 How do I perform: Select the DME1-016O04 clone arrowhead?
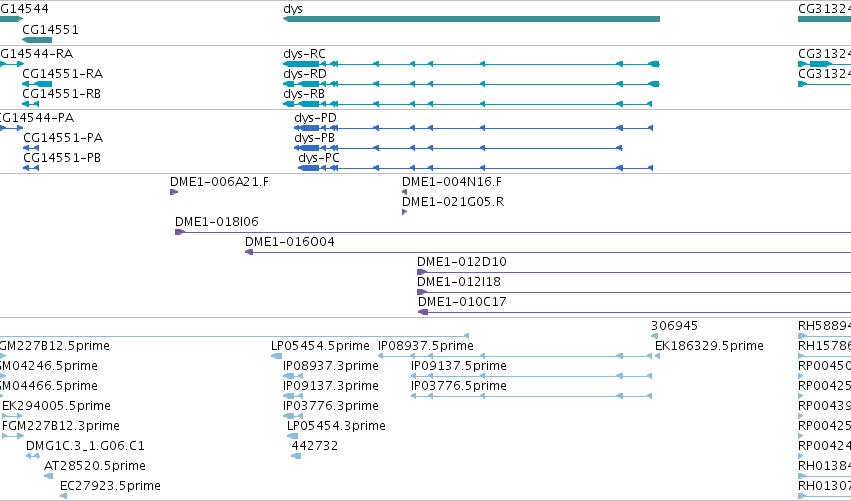249,252
